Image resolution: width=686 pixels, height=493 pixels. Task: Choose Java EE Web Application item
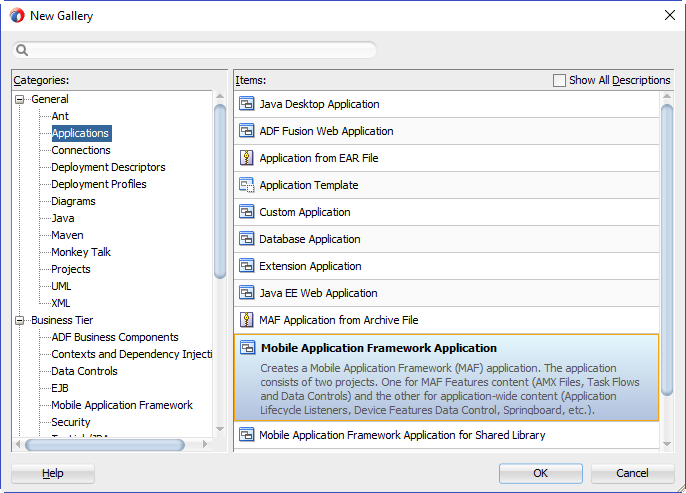[x=446, y=294]
